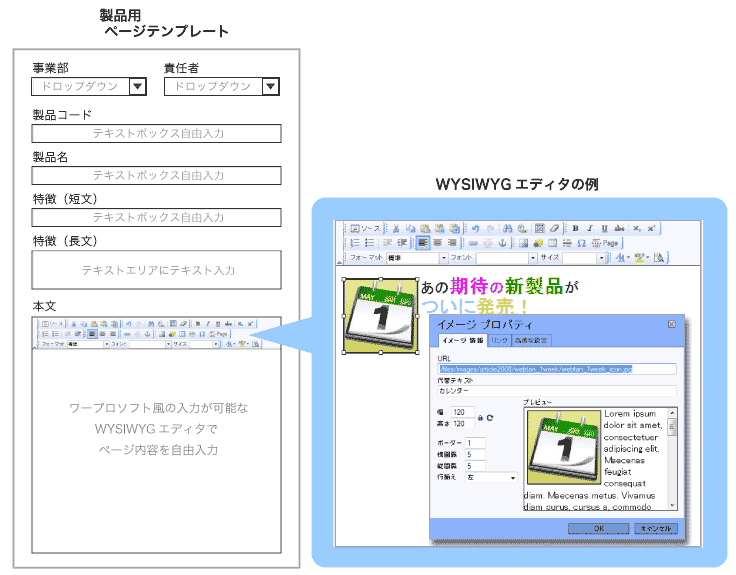Screen dimensions: 736x575
Task: Click the 製品コード text box
Action: 156,133
